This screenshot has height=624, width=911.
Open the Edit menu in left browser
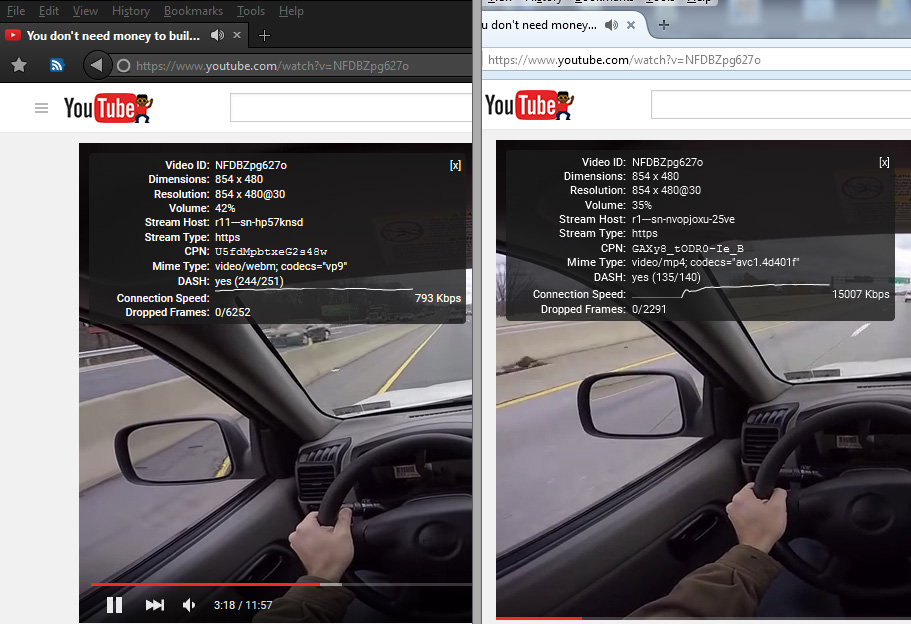(49, 11)
